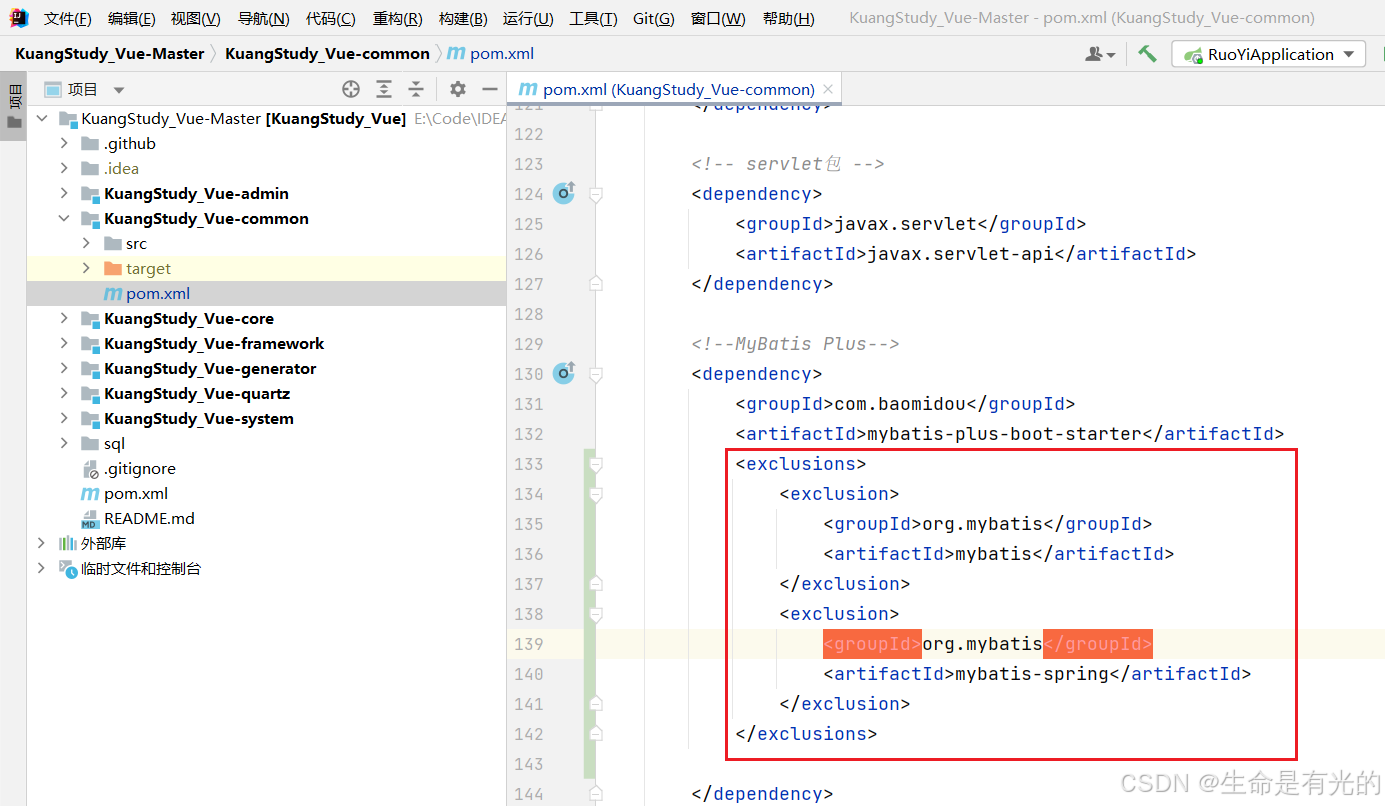Expand the target folder
The width and height of the screenshot is (1385, 806).
click(86, 269)
